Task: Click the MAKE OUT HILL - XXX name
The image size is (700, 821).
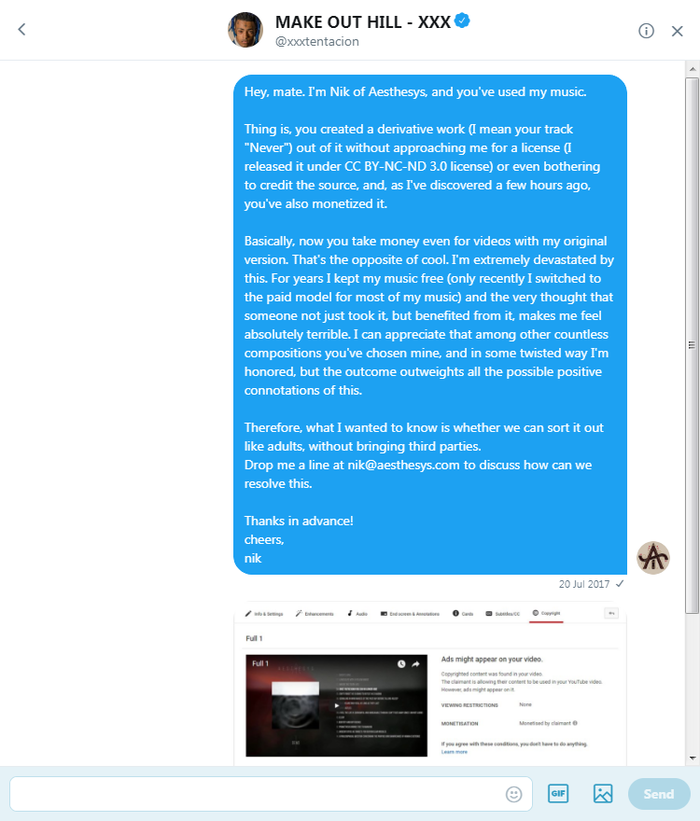Action: [363, 22]
